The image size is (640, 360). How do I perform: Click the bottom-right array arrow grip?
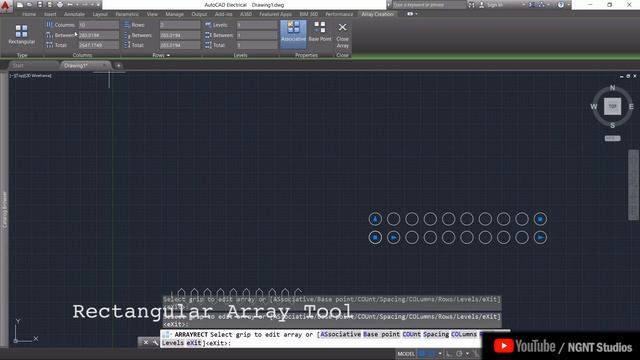coord(540,238)
